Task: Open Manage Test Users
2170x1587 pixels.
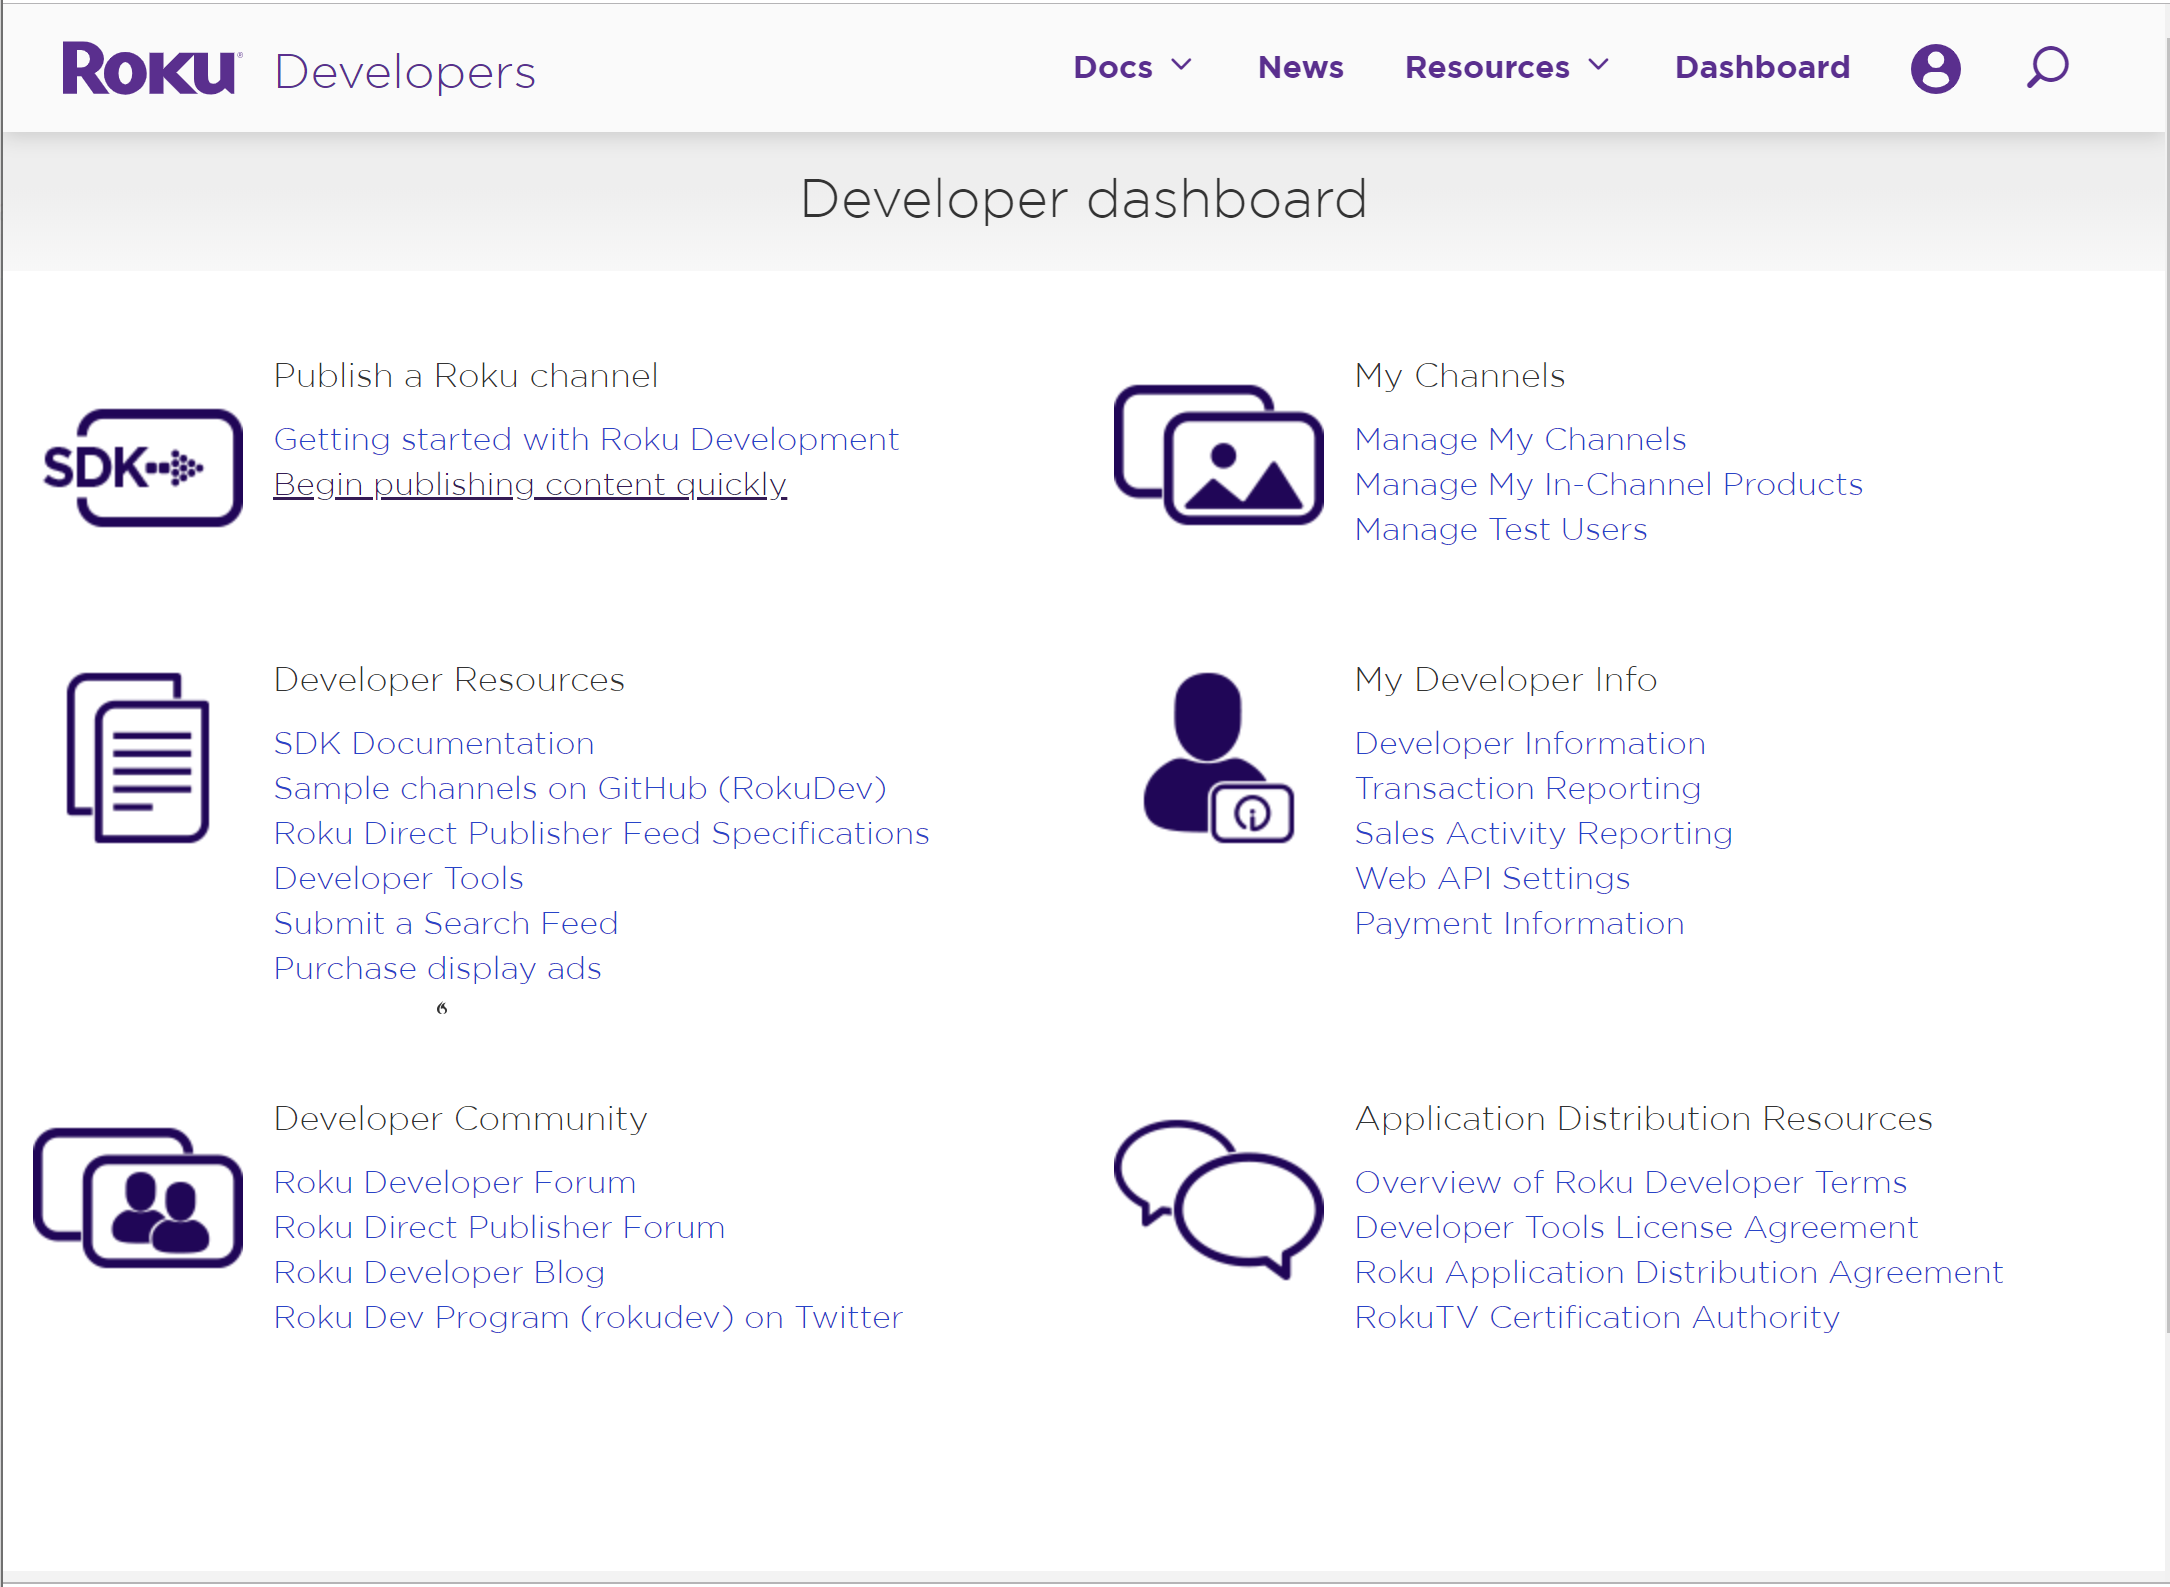Action: pyautogui.click(x=1500, y=529)
